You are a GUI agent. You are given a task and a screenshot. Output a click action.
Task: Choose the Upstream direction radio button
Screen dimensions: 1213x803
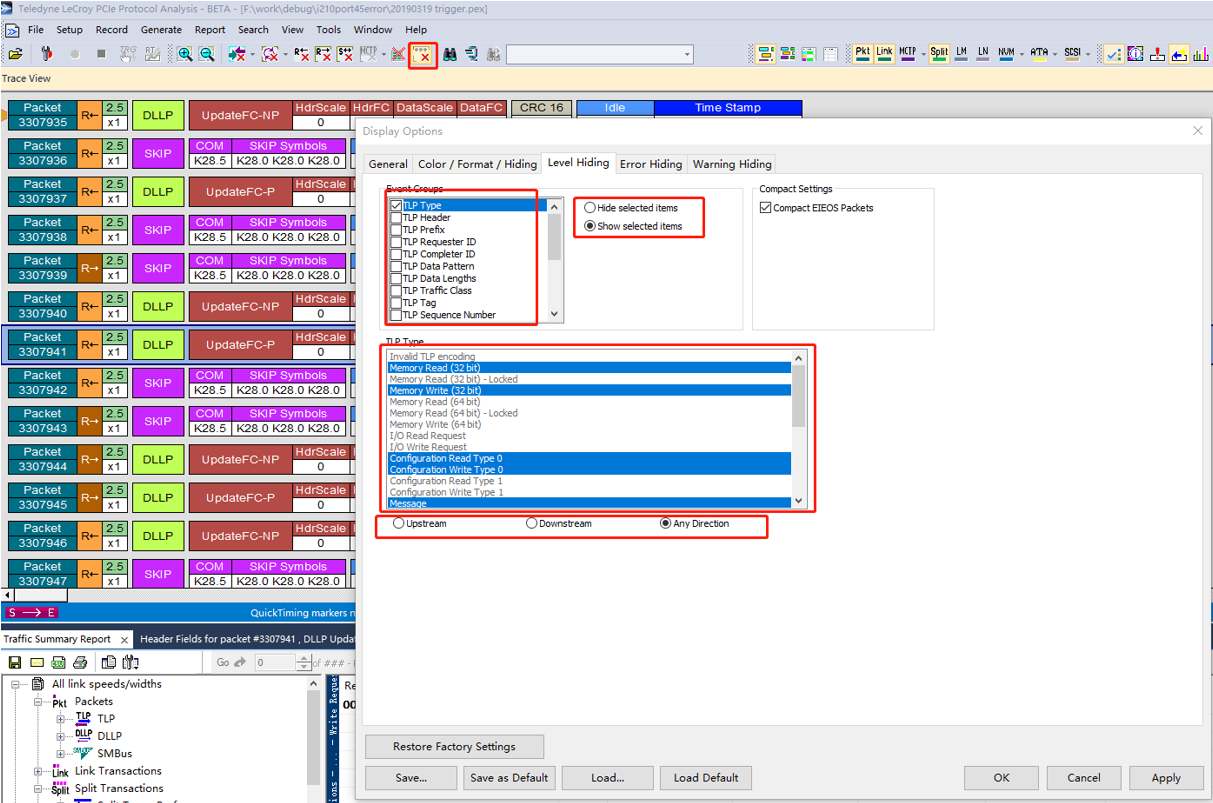point(398,523)
